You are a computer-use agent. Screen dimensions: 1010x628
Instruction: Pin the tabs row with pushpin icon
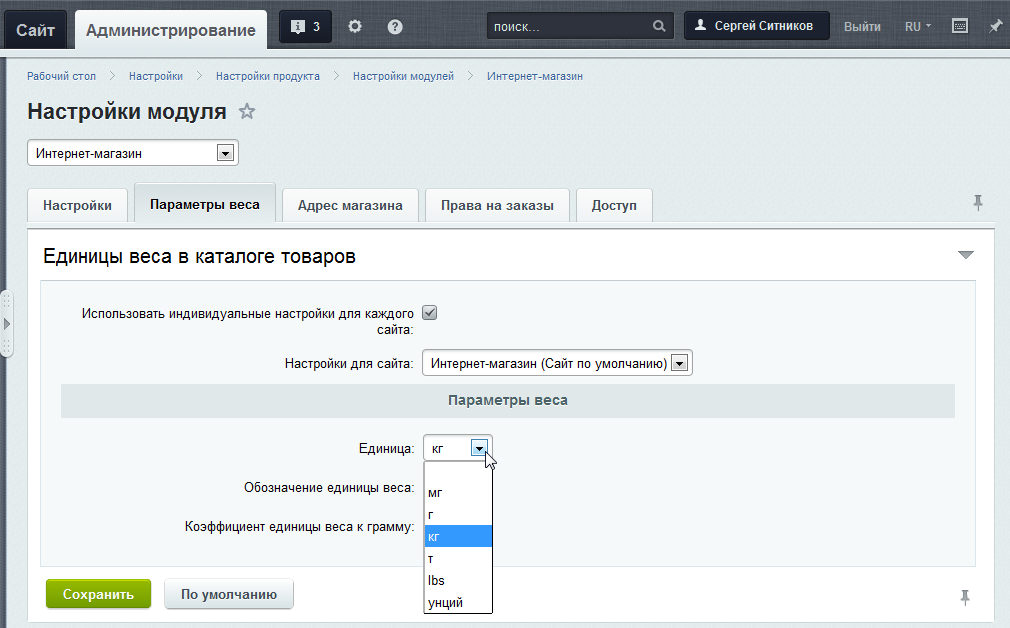point(978,203)
